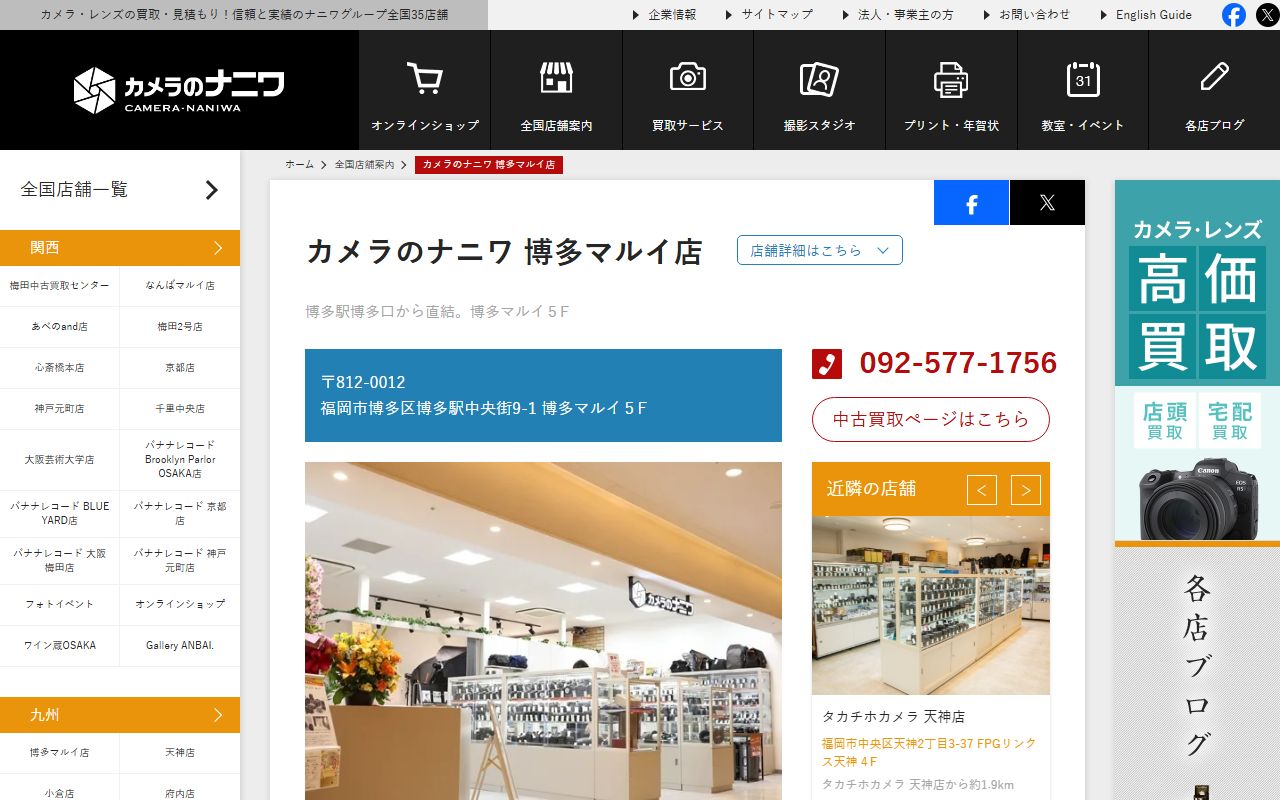Open カメラ・レンズ高価買取 banner
Viewport: 1280px width, 800px height.
pos(1197,360)
